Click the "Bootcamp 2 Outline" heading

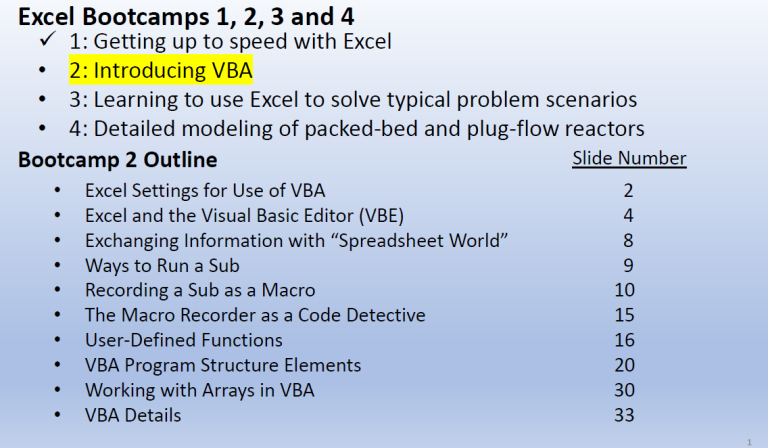point(118,160)
